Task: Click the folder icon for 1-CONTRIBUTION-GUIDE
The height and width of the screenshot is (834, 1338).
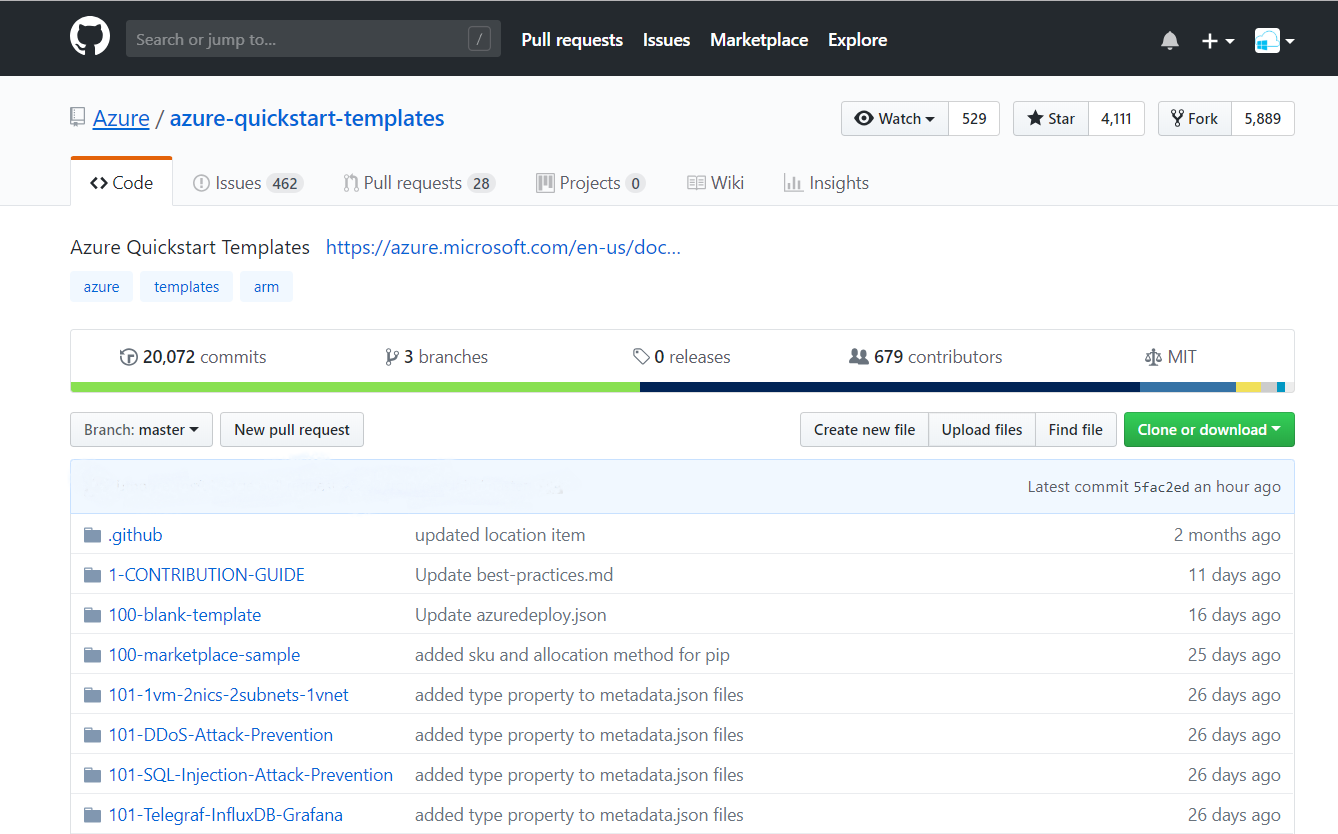Action: click(93, 575)
